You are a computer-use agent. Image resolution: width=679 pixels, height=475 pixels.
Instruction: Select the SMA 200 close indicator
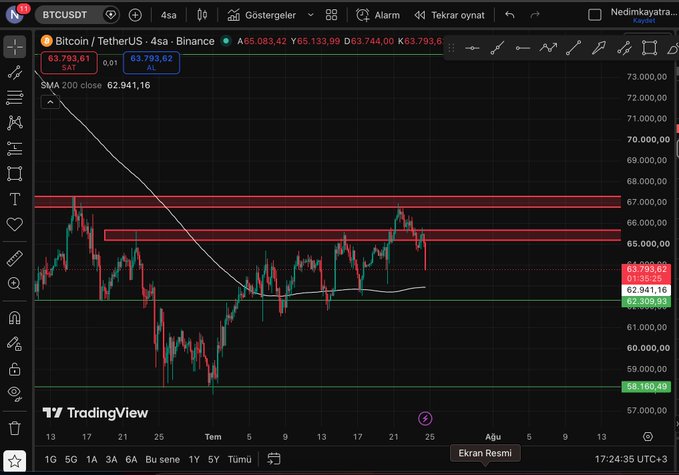pos(71,85)
